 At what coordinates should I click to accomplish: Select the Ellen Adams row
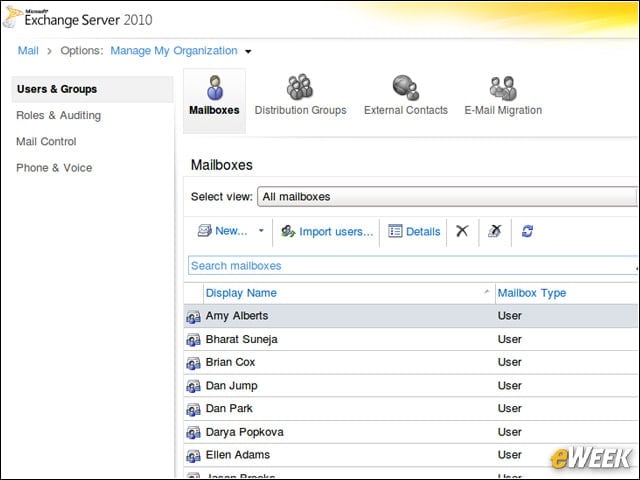pos(411,455)
